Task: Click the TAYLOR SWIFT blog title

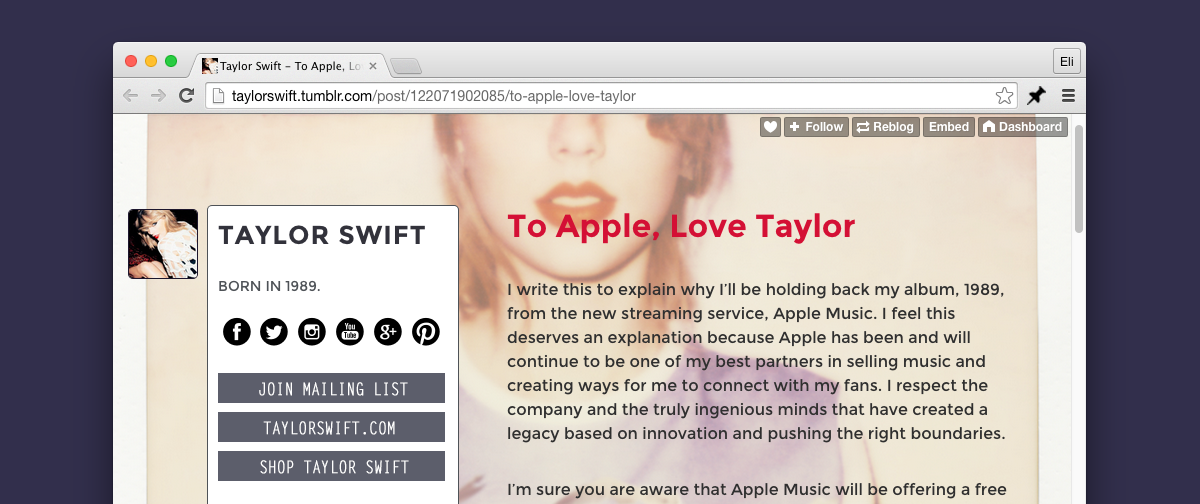Action: [x=322, y=236]
